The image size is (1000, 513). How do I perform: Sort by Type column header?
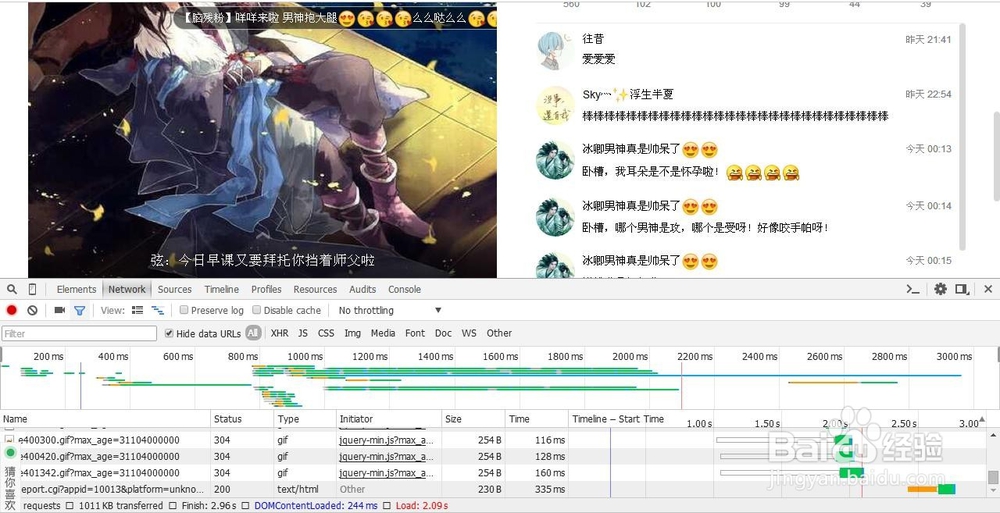305,419
